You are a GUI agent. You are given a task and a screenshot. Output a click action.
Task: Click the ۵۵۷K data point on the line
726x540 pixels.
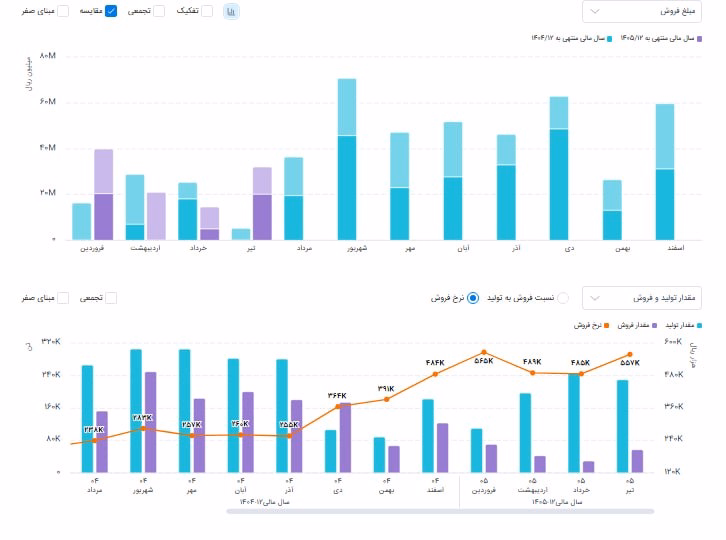pos(630,354)
